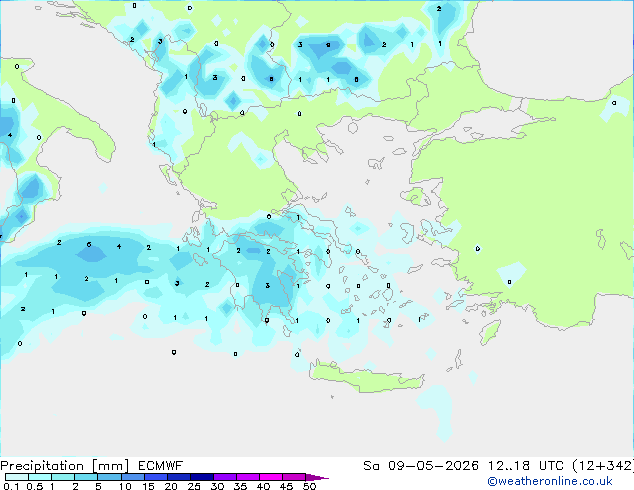Click the '0.1' legend scale label
The width and height of the screenshot is (634, 490).
coord(11,486)
